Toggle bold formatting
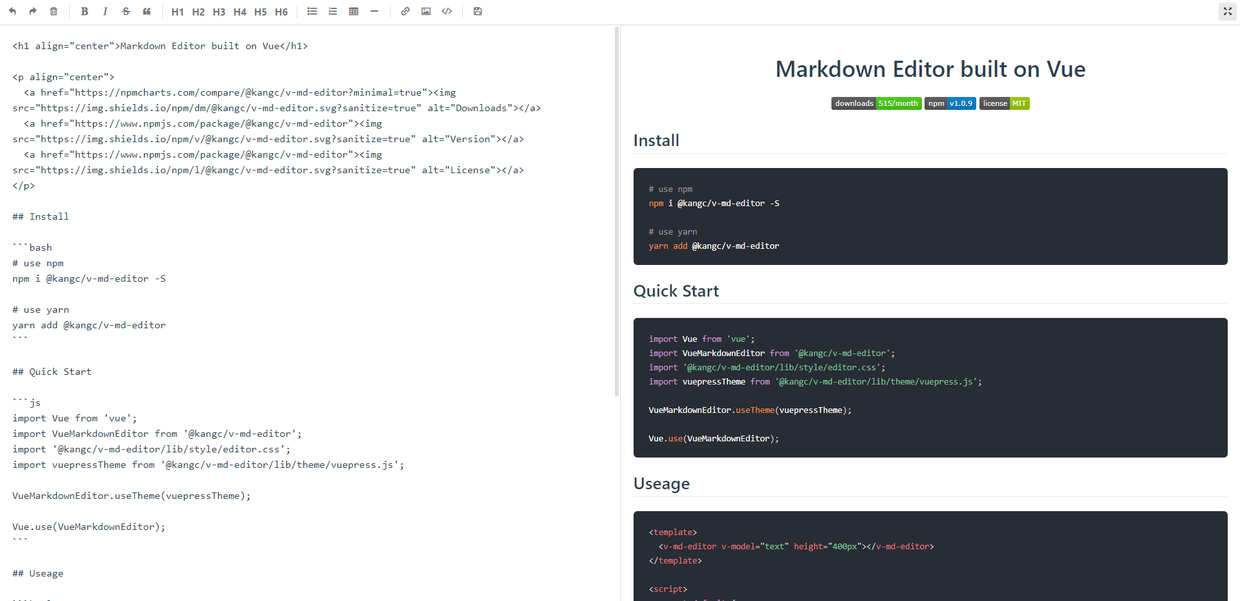Screen dimensions: 1240x601 click(x=84, y=12)
